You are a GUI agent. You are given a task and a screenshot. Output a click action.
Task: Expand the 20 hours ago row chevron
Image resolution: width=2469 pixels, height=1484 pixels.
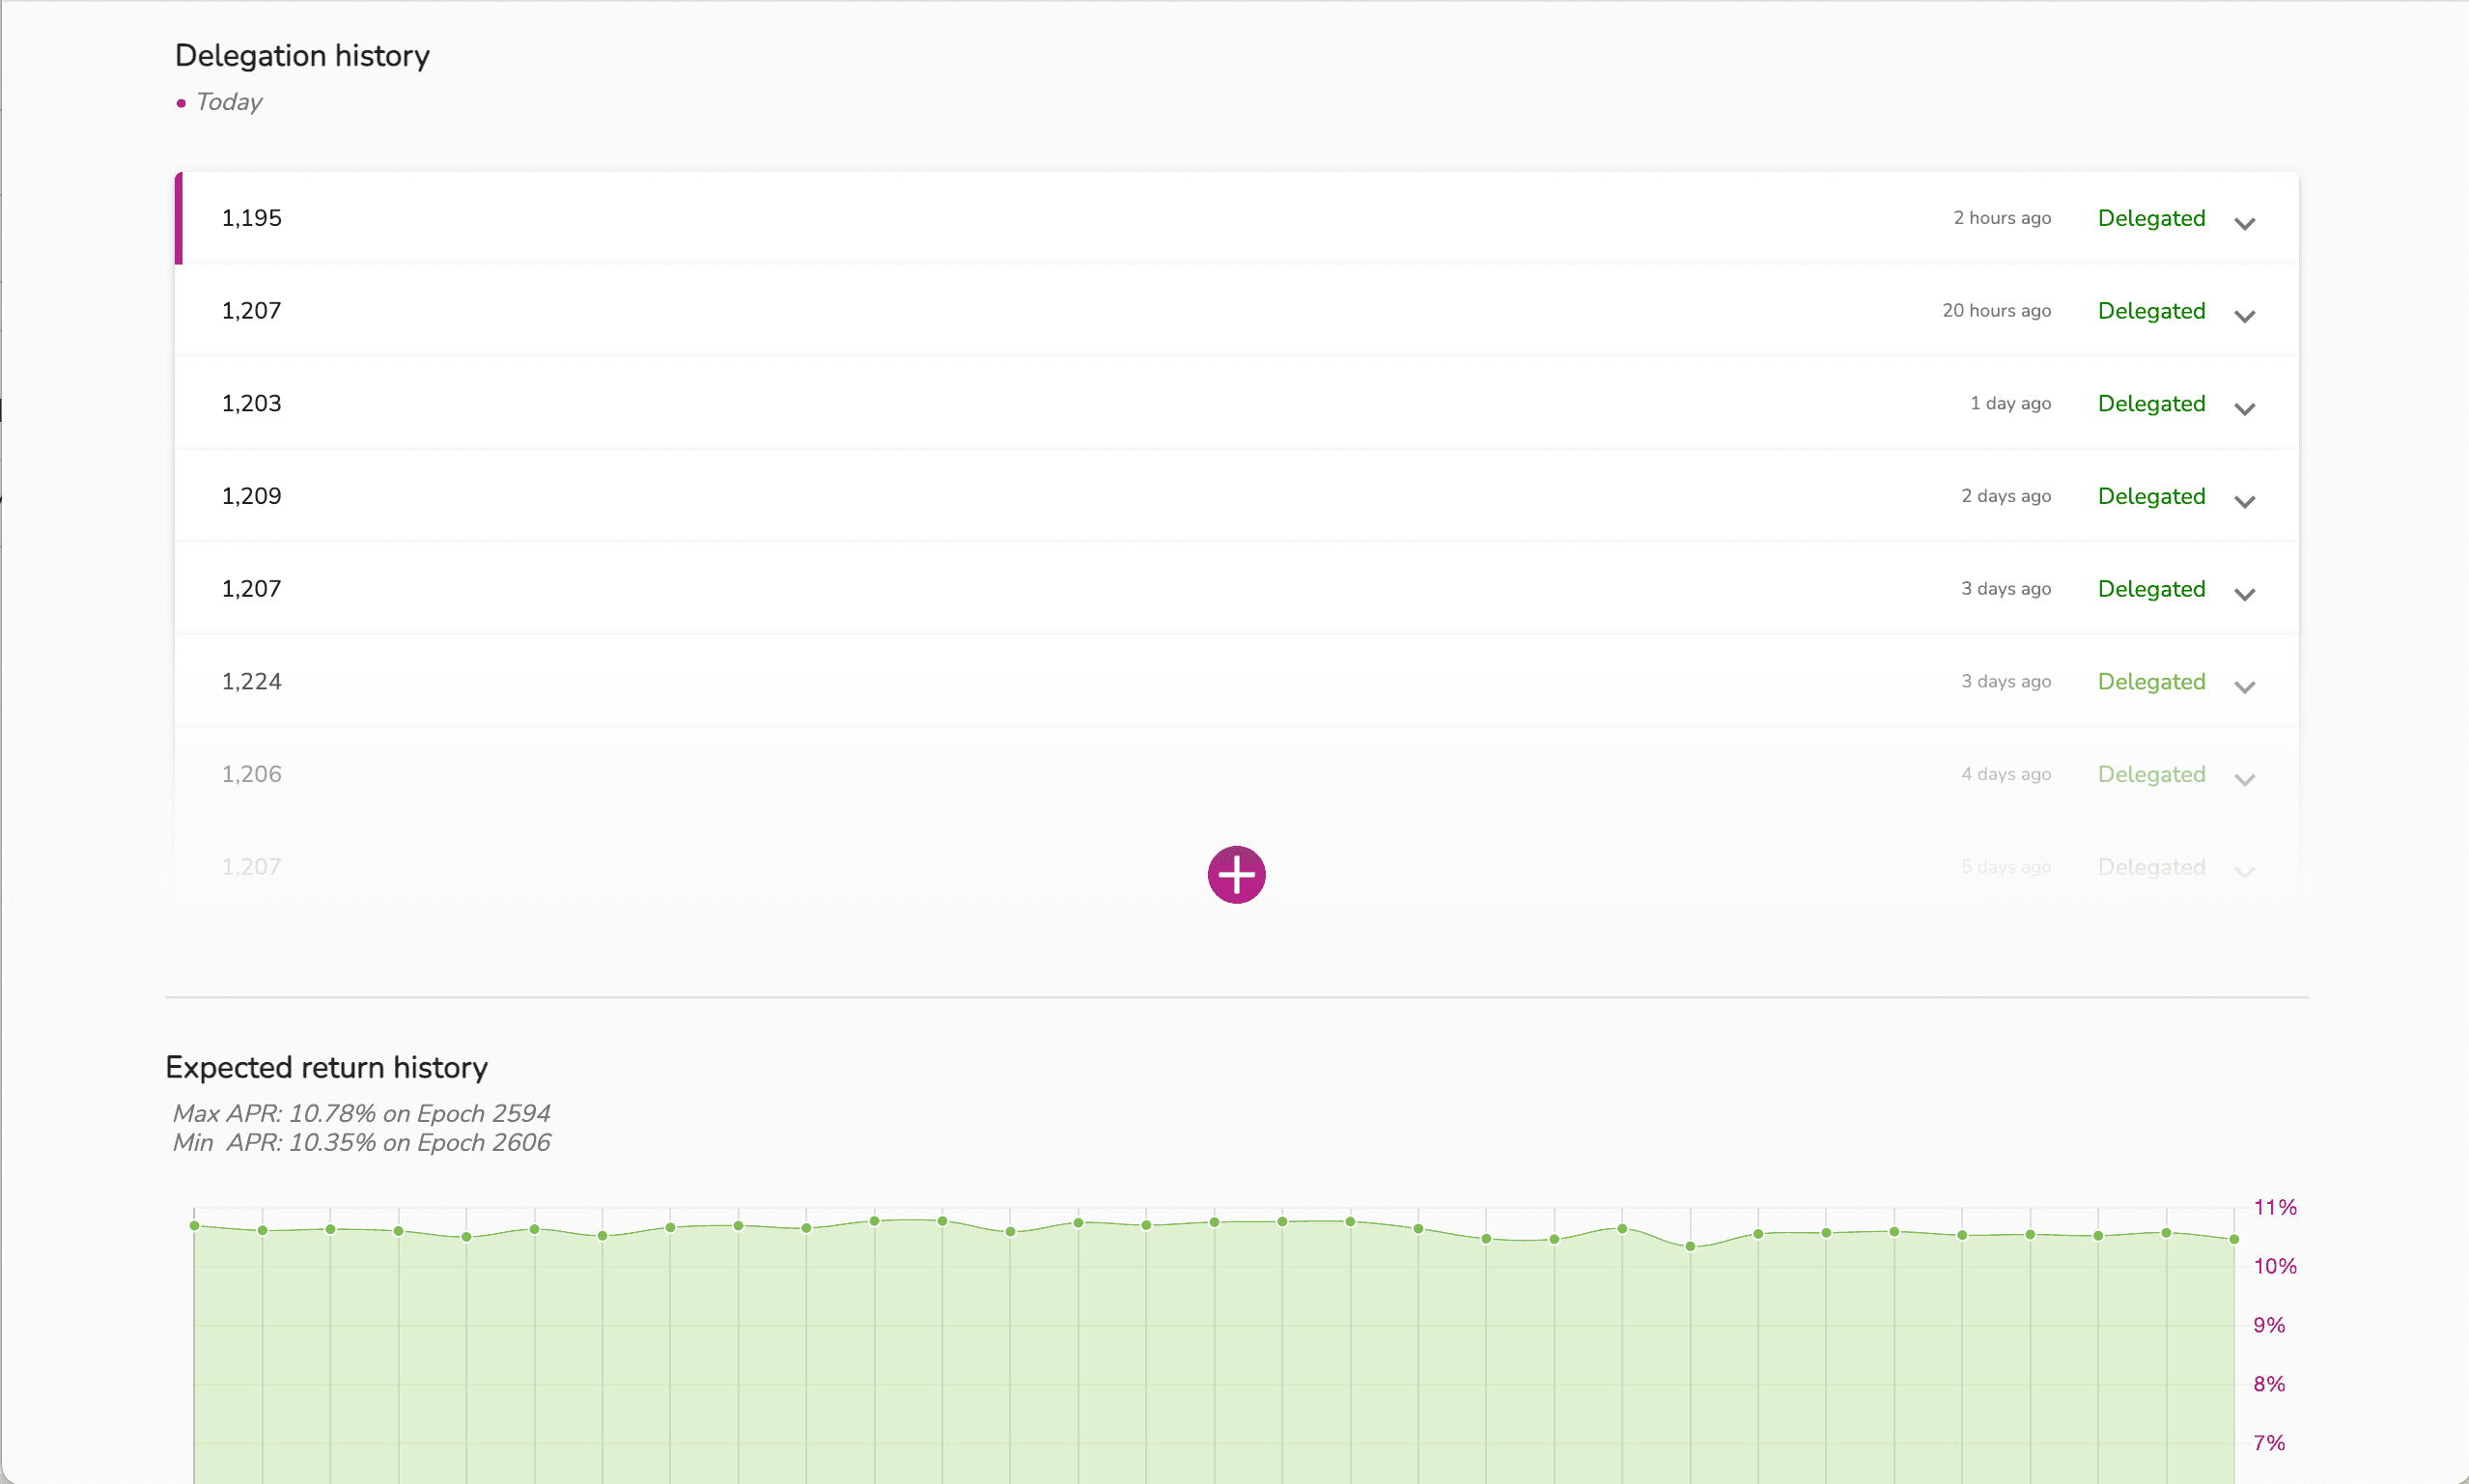pos(2244,316)
